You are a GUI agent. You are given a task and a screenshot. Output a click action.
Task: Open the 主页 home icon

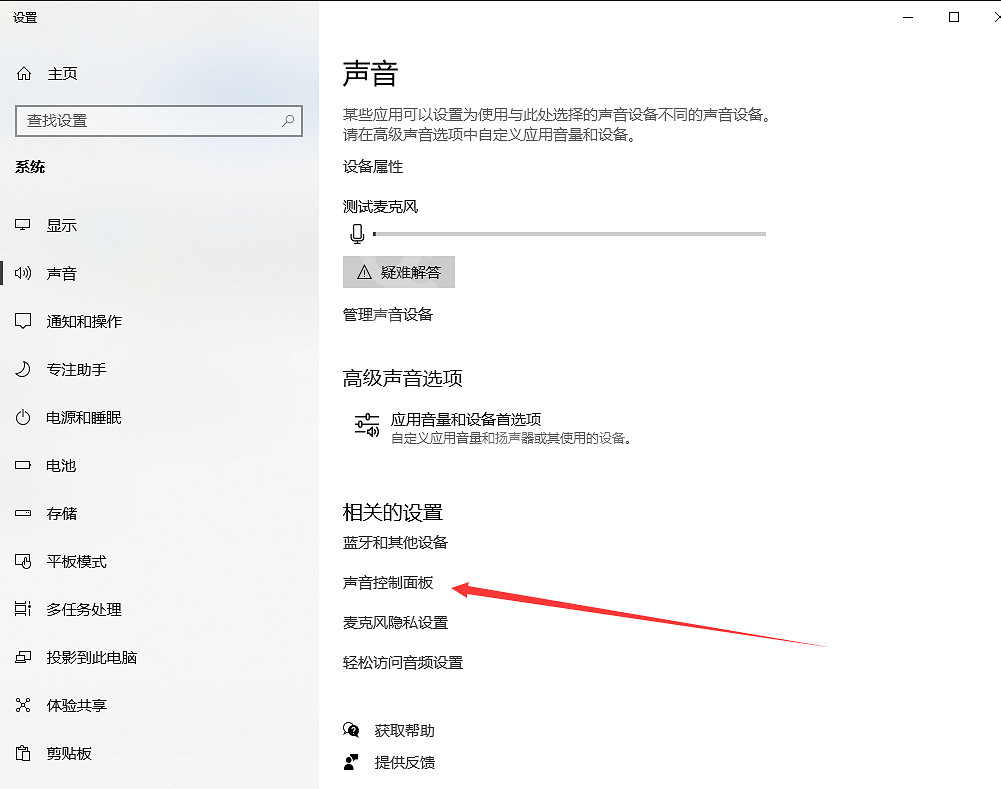23,73
